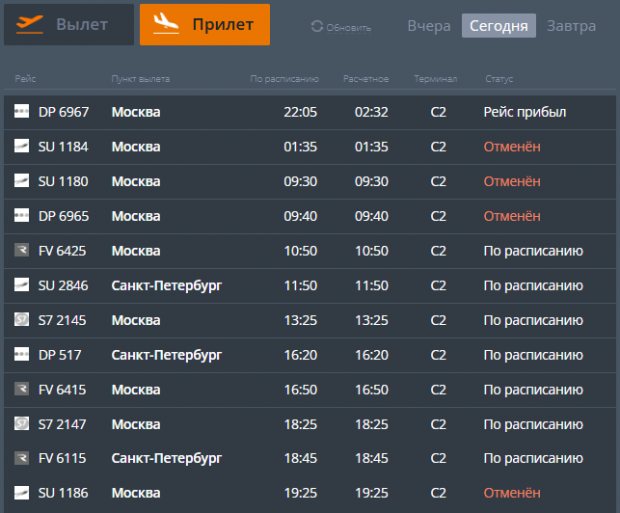This screenshot has width=620, height=513.
Task: Click estimated time 11:50 for SU 2846
Action: click(372, 286)
